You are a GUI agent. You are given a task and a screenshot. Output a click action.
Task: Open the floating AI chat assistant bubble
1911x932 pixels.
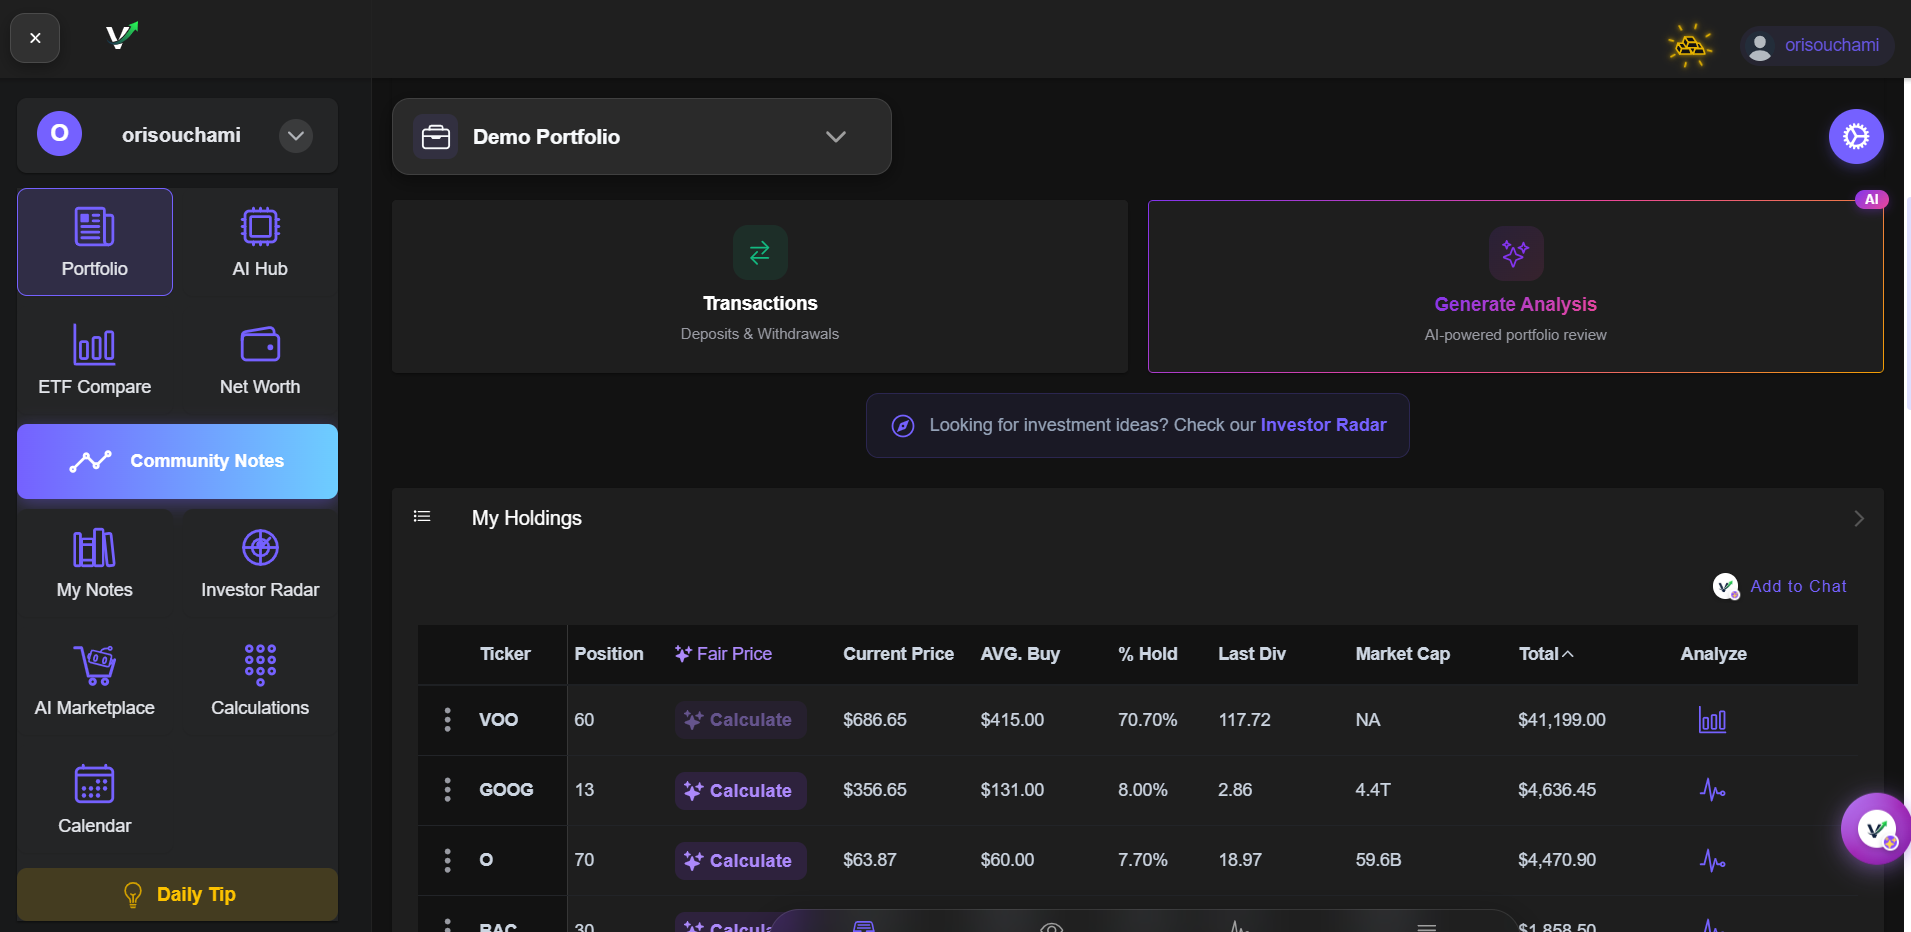click(x=1875, y=828)
